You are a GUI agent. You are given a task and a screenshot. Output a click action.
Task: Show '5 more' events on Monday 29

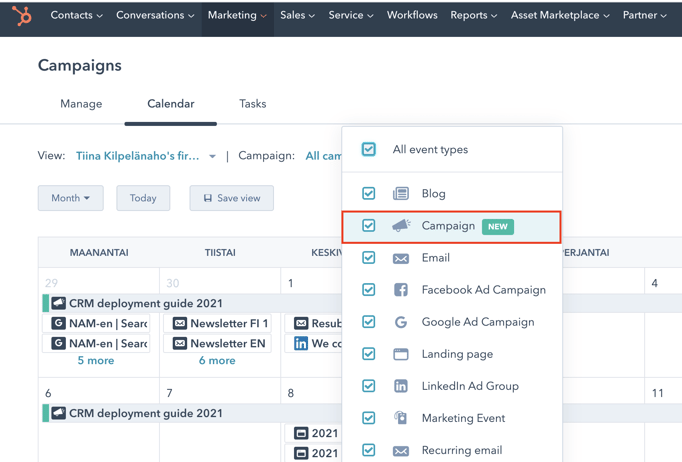[96, 361]
